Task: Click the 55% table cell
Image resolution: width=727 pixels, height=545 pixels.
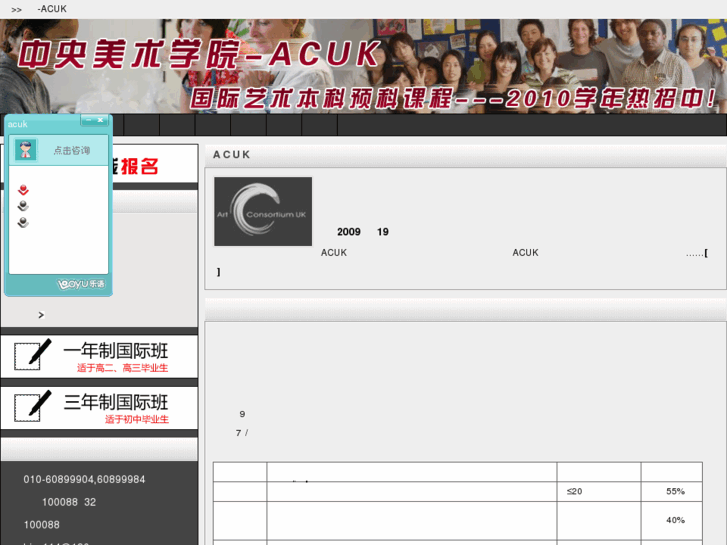Action: [x=672, y=491]
